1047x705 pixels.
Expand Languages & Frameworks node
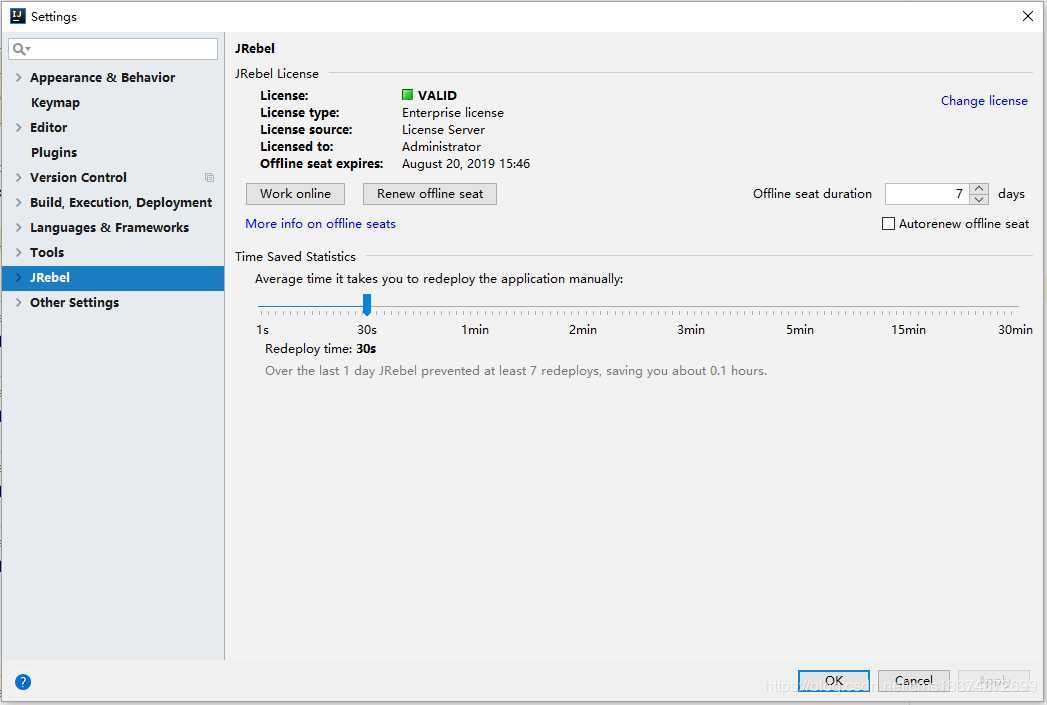tap(19, 228)
